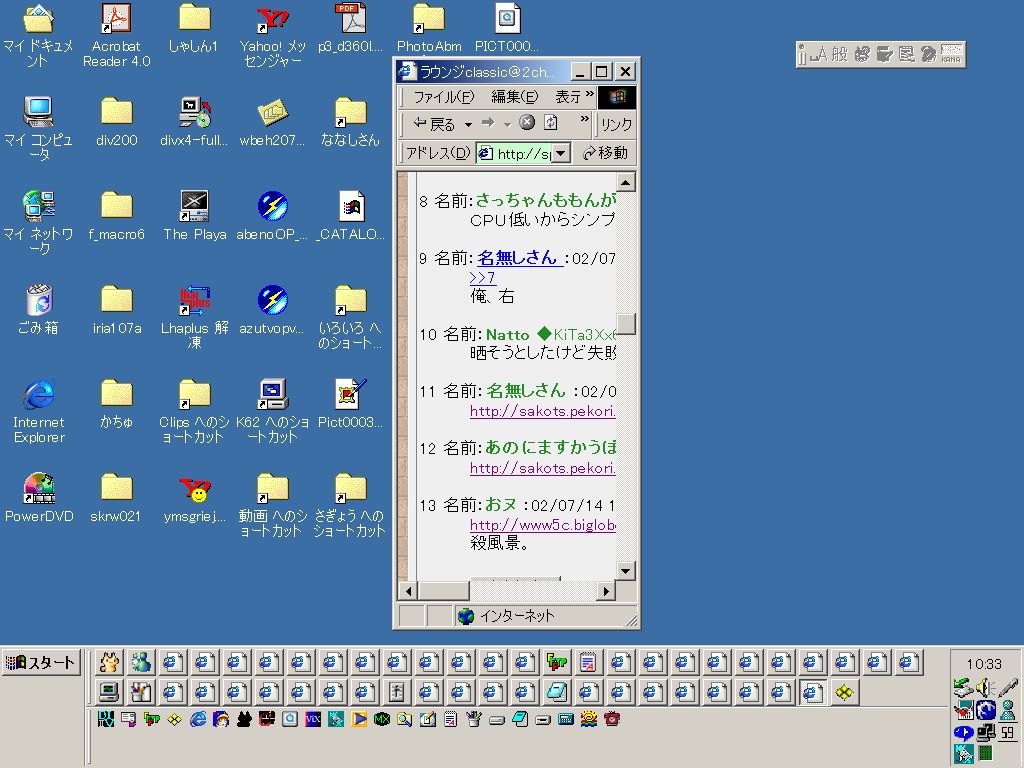Click the 移動 (Go) button
This screenshot has width=1024, height=768.
(x=605, y=153)
